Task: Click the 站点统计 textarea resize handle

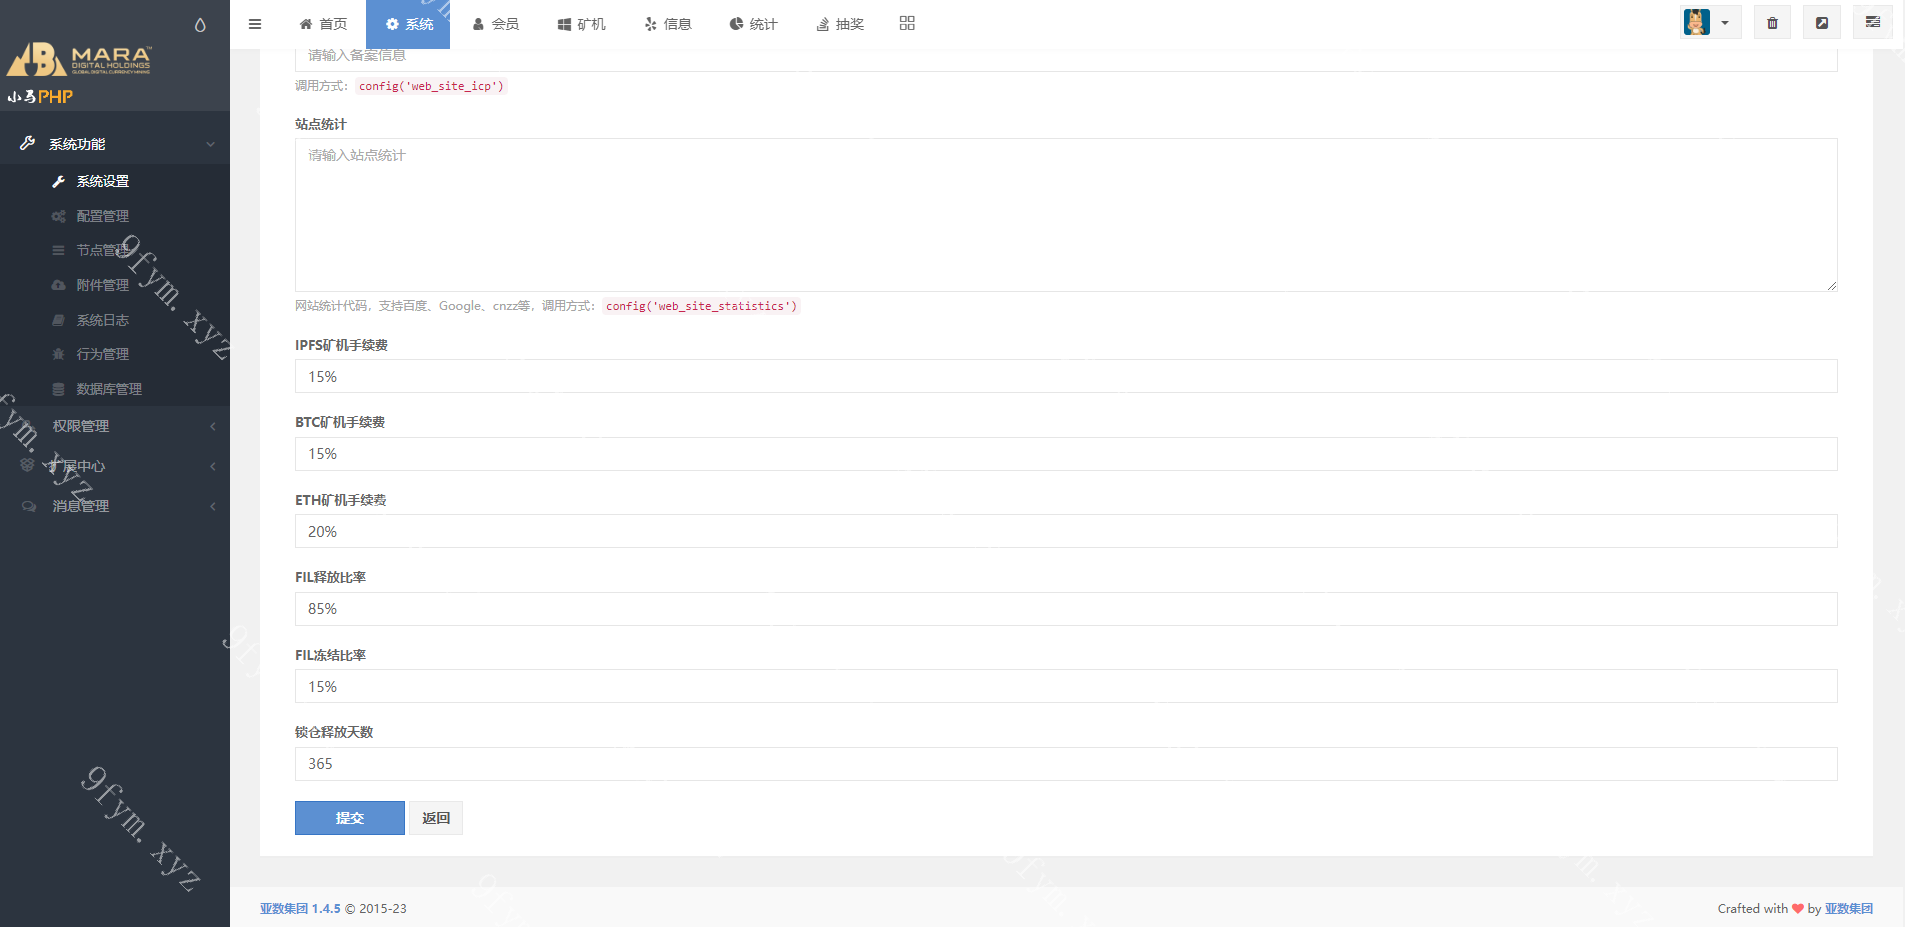Action: (1831, 285)
